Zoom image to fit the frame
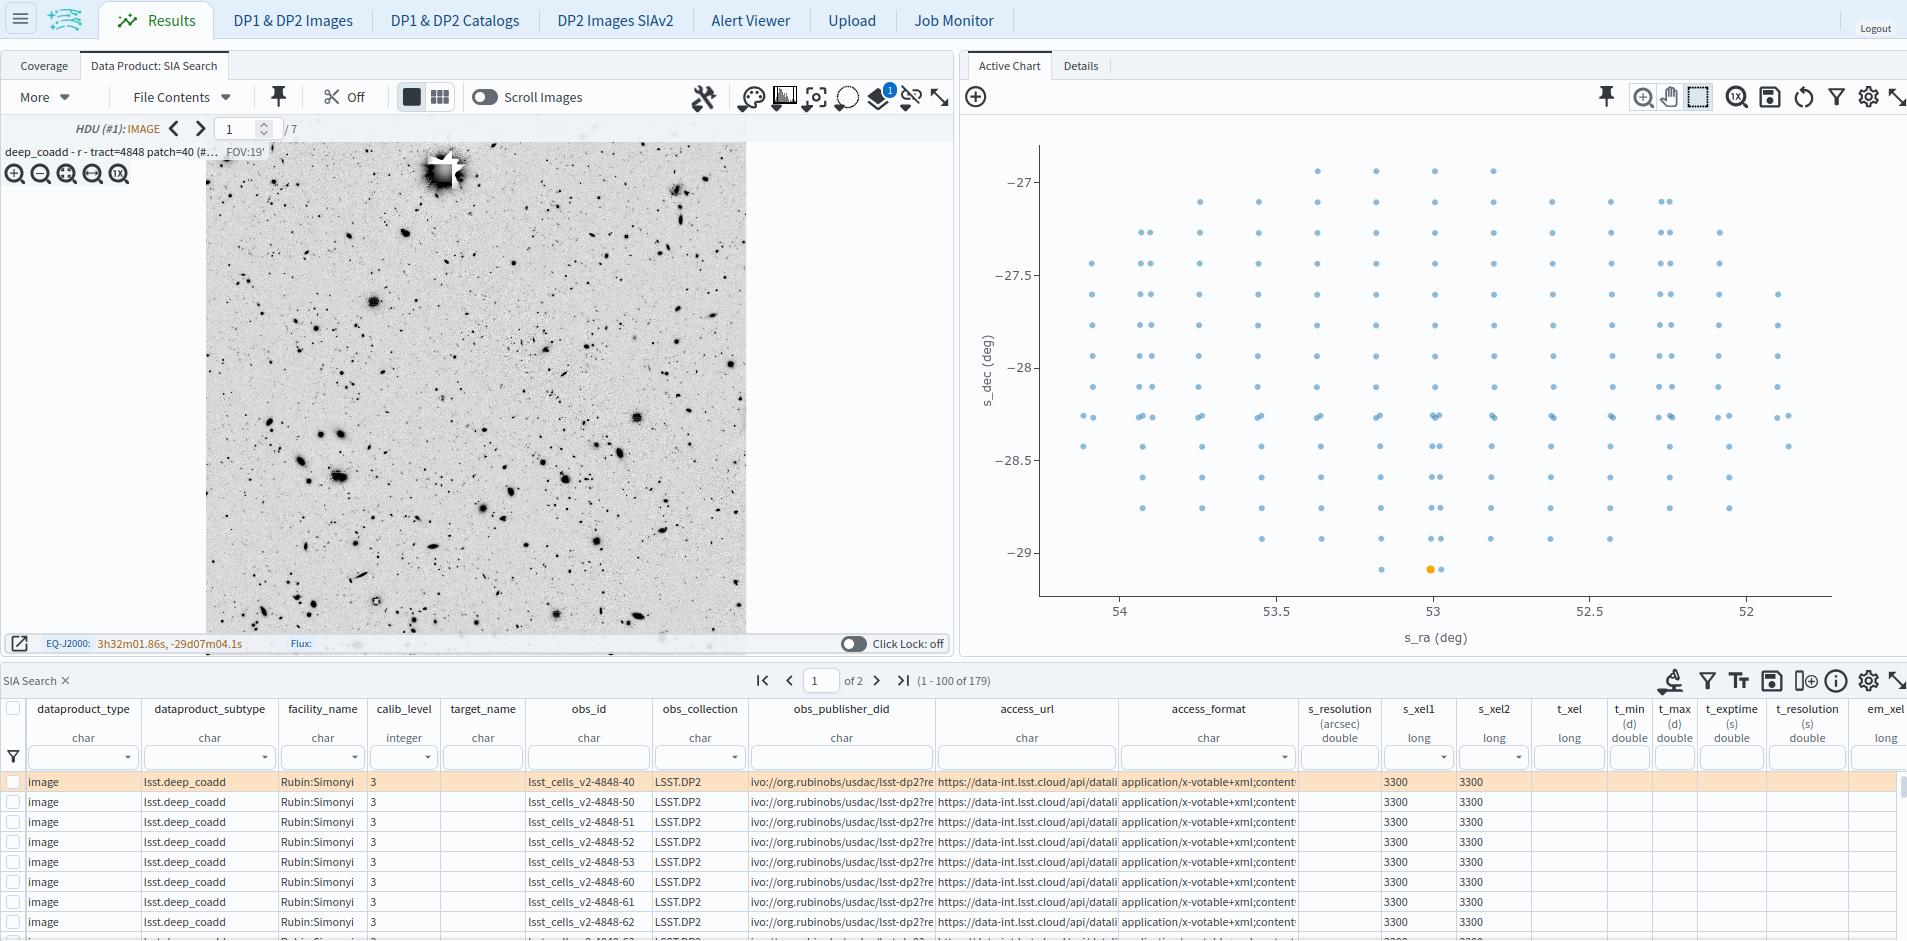This screenshot has height=941, width=1907. pyautogui.click(x=67, y=174)
